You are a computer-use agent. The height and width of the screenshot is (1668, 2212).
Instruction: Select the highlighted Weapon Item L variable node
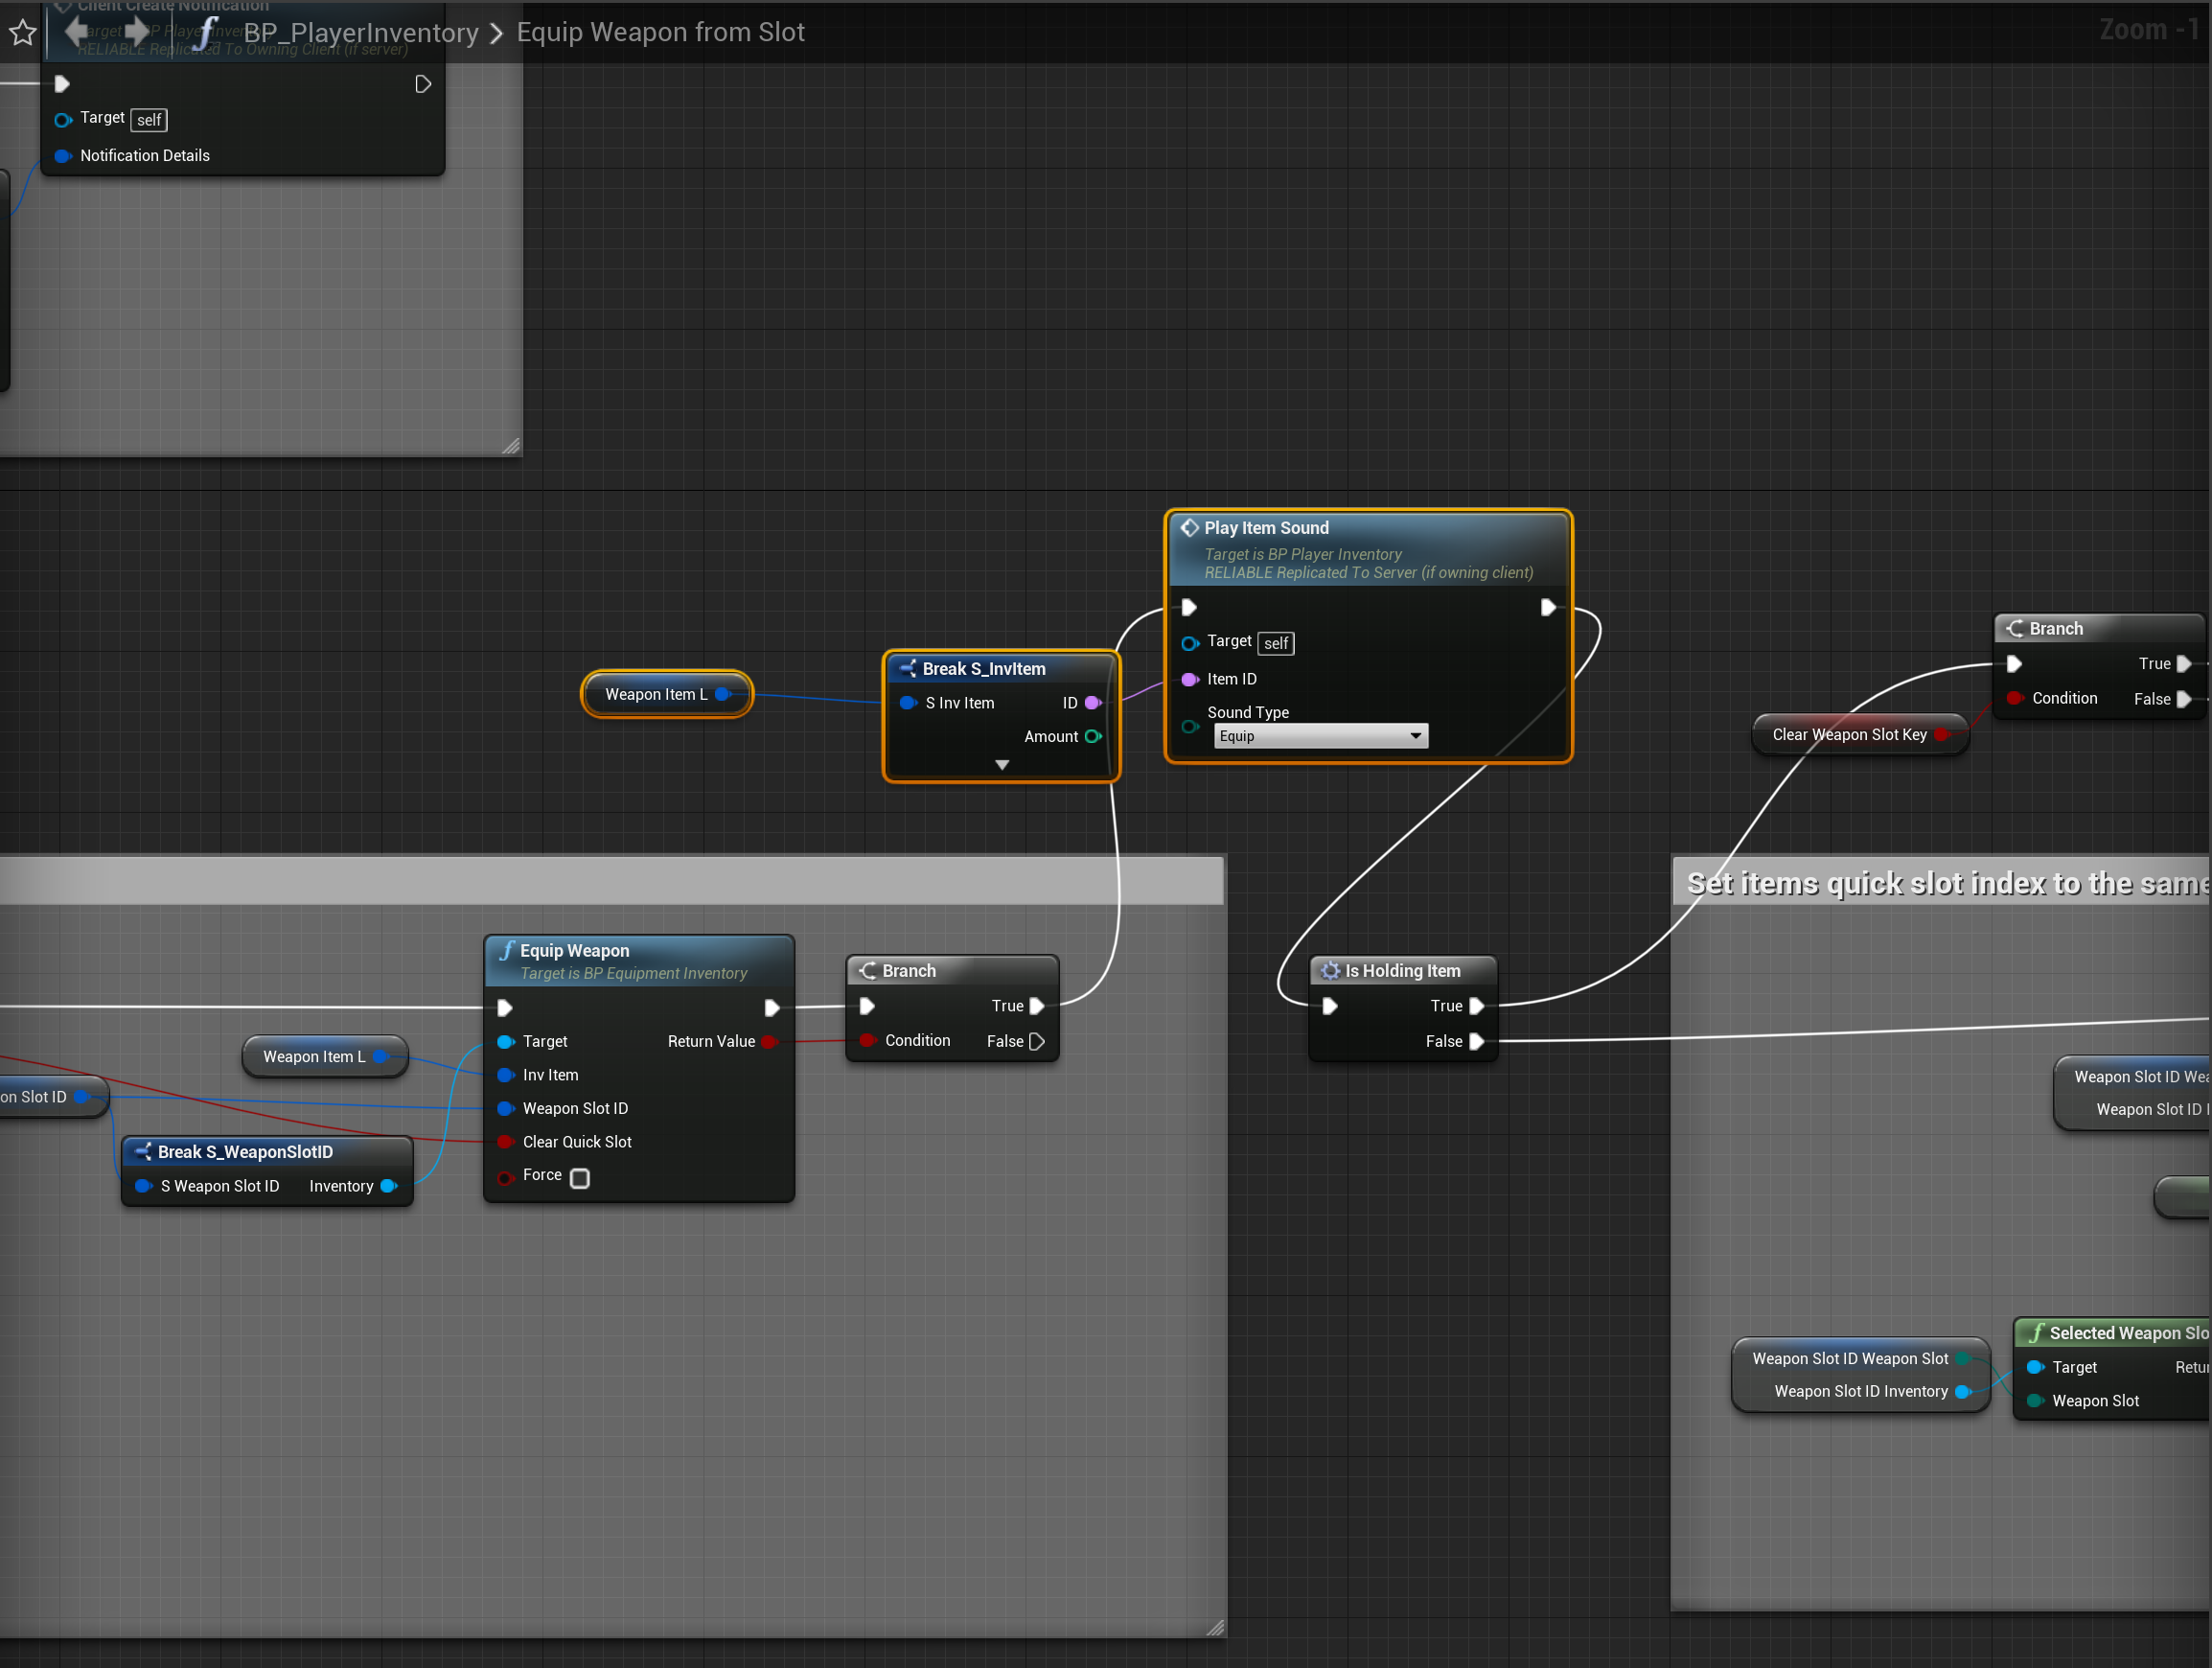656,694
